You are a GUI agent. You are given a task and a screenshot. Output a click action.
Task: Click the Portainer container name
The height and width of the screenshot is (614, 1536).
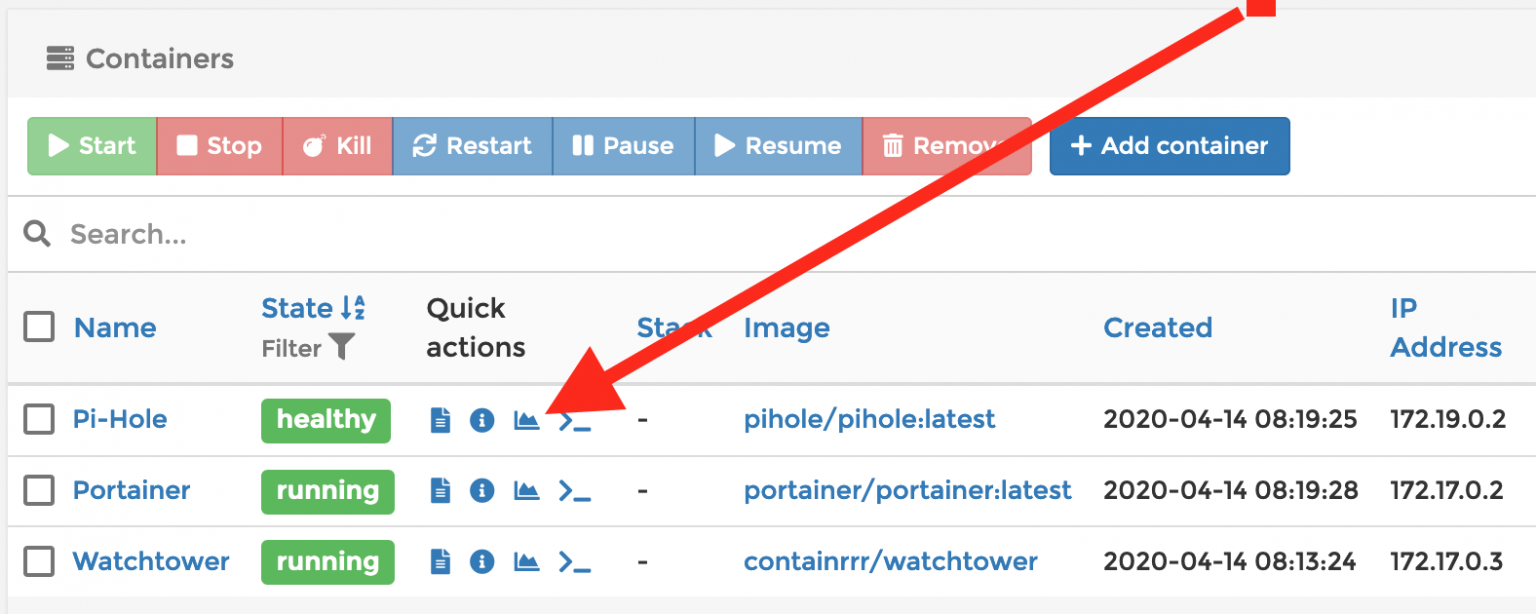pos(131,491)
